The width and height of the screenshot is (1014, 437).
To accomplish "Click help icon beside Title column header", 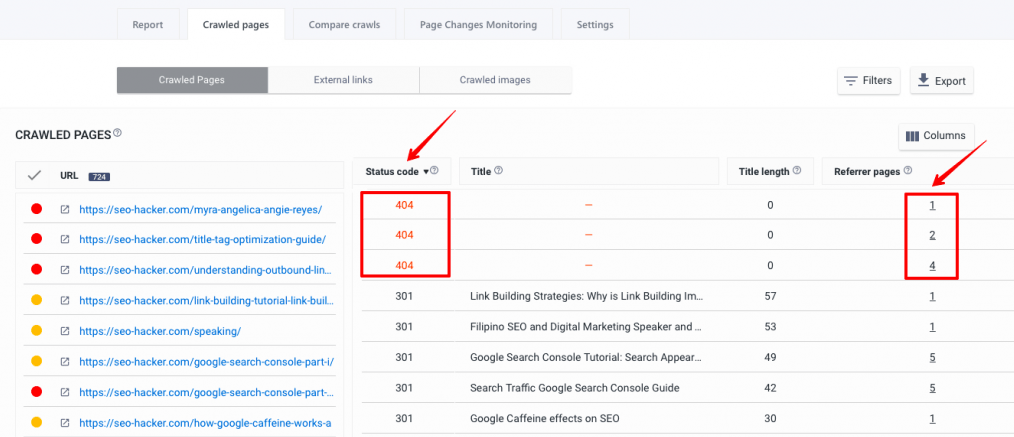I will pos(498,171).
